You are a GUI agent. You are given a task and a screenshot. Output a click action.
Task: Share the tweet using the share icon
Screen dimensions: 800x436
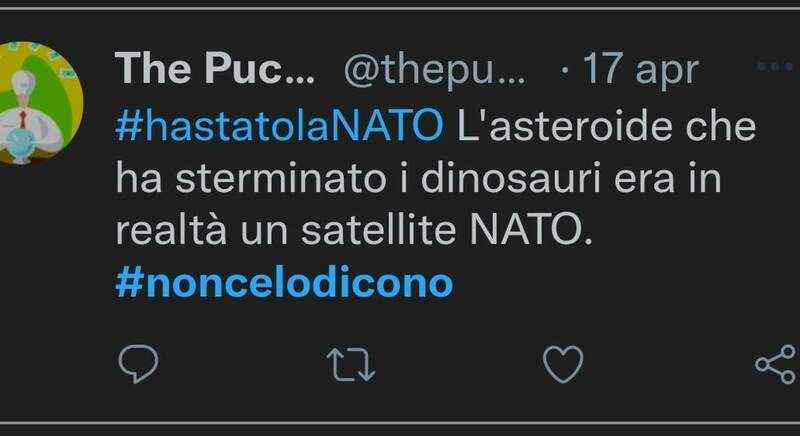point(775,365)
